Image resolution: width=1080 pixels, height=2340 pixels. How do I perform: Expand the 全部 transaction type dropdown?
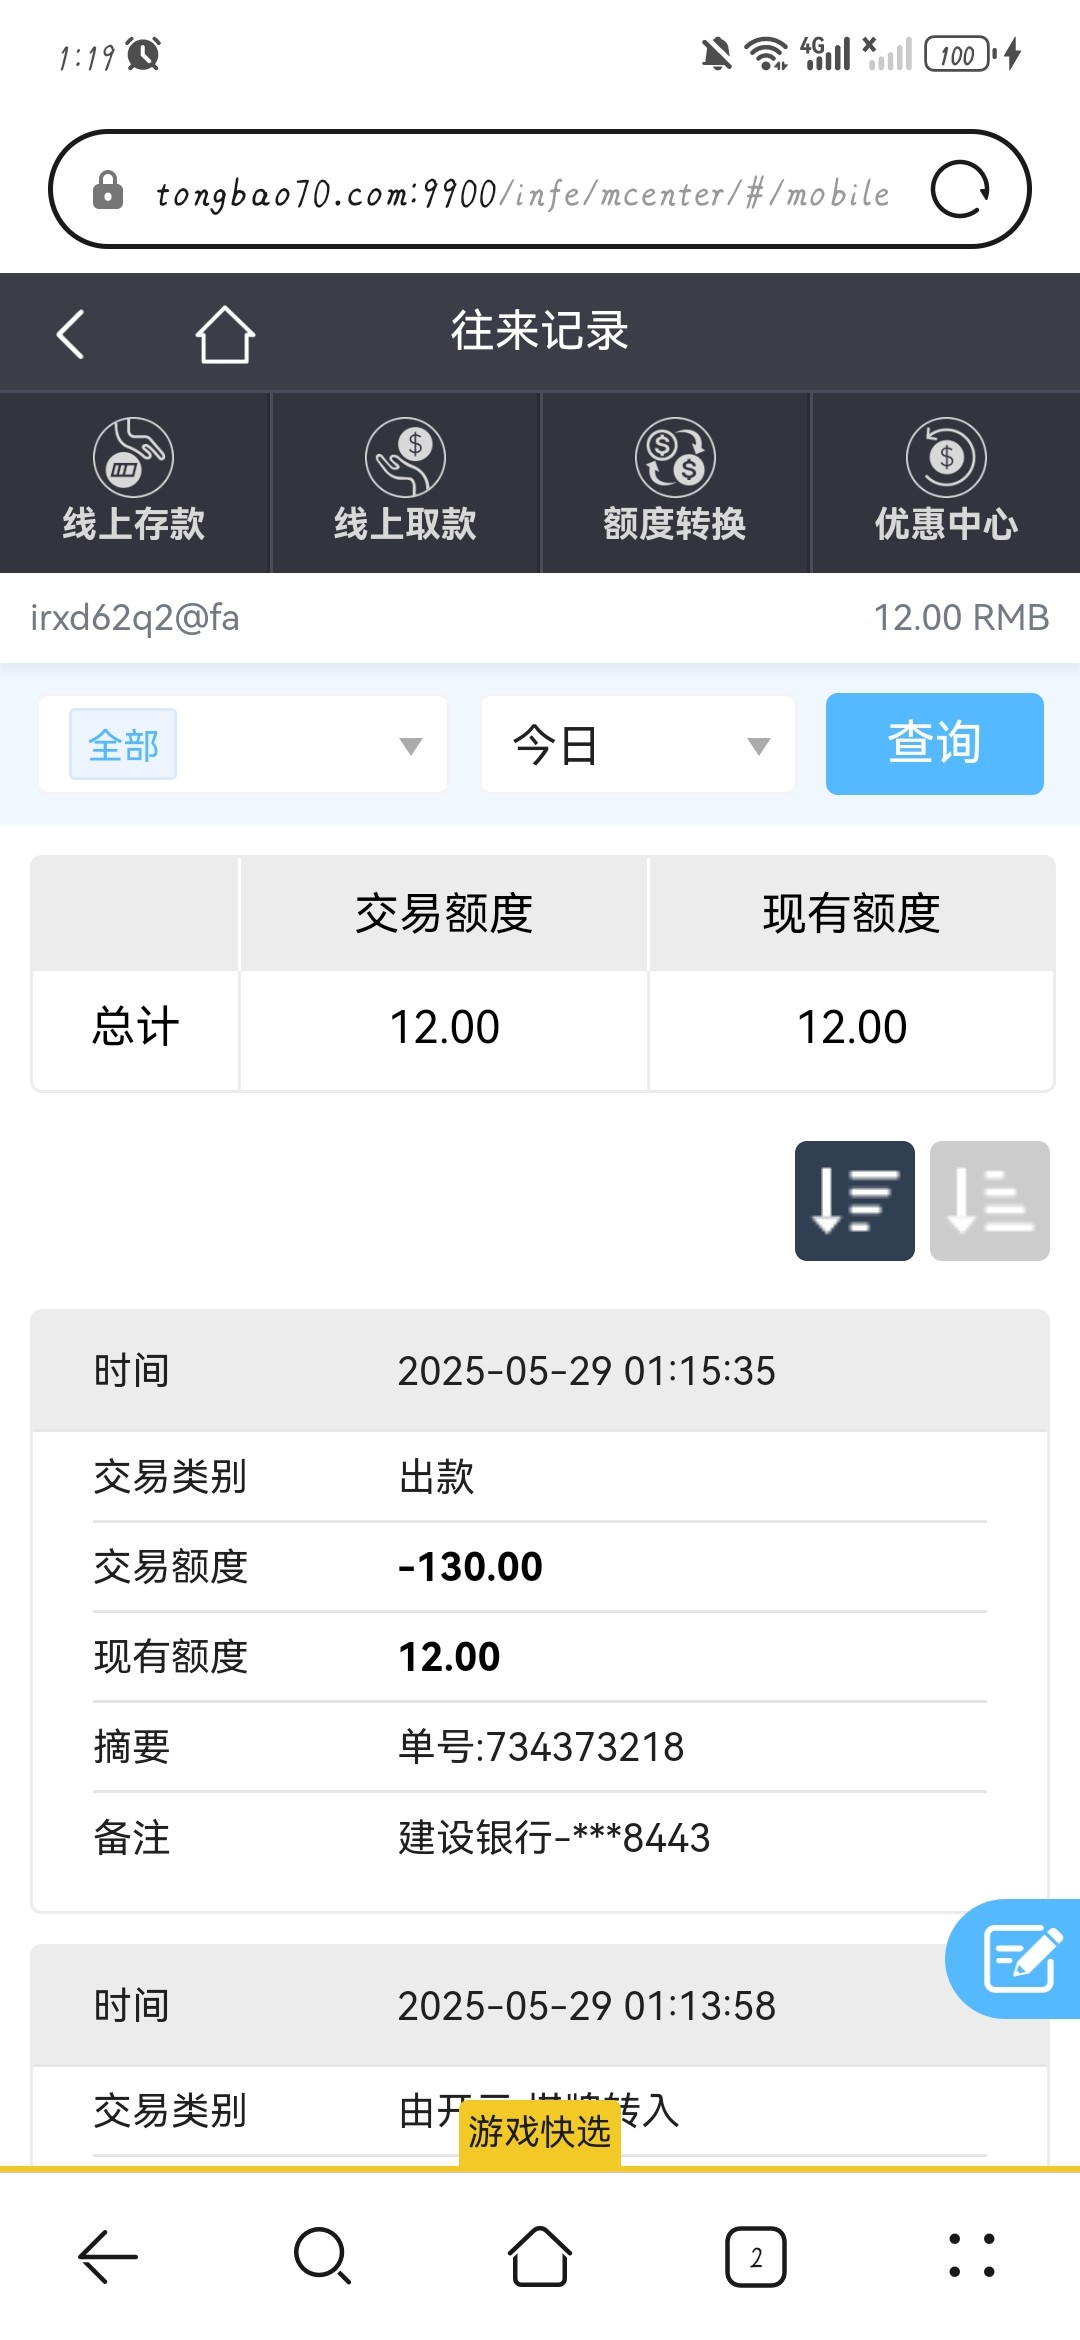(410, 746)
